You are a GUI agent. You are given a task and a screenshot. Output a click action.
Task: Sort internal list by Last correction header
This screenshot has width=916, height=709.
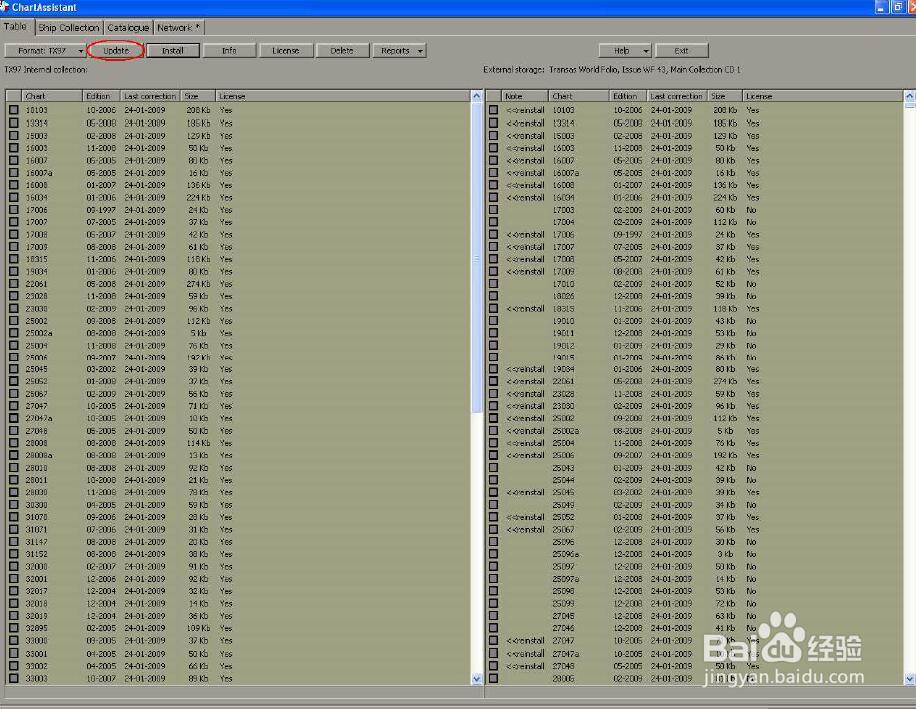click(150, 96)
